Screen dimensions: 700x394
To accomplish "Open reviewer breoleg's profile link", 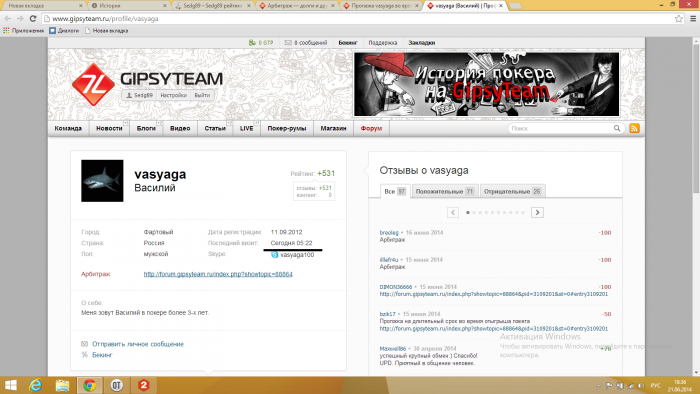I will tap(389, 232).
